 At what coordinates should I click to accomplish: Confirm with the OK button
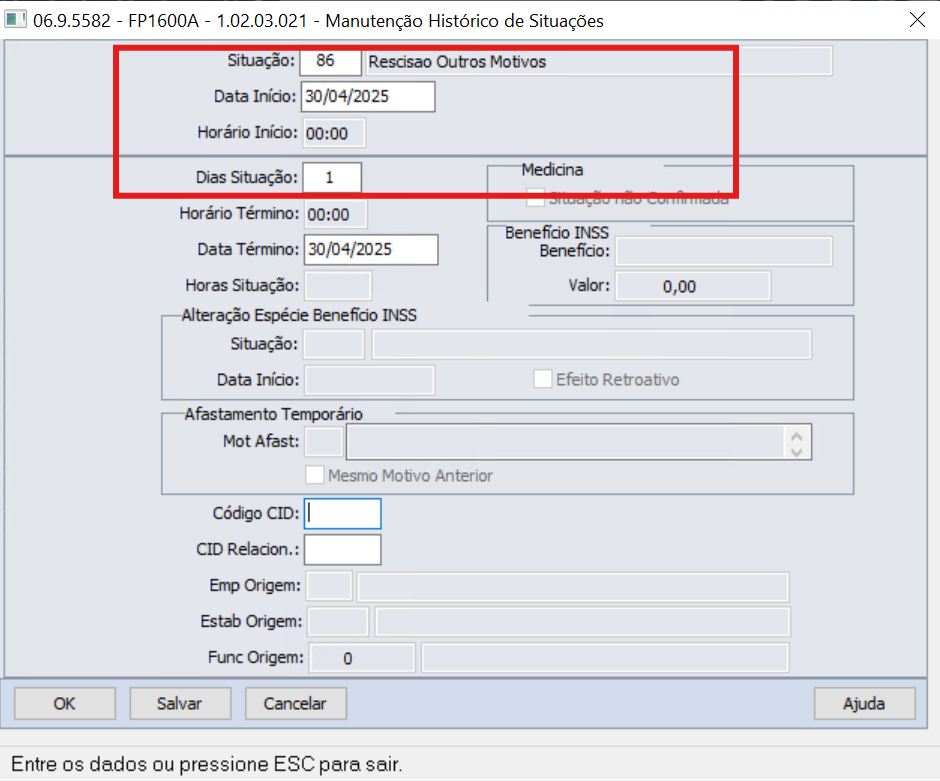tap(65, 704)
